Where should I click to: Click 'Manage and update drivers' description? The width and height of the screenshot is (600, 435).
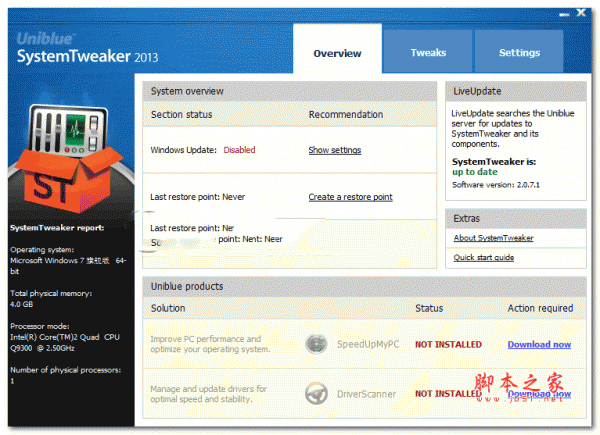click(x=209, y=394)
